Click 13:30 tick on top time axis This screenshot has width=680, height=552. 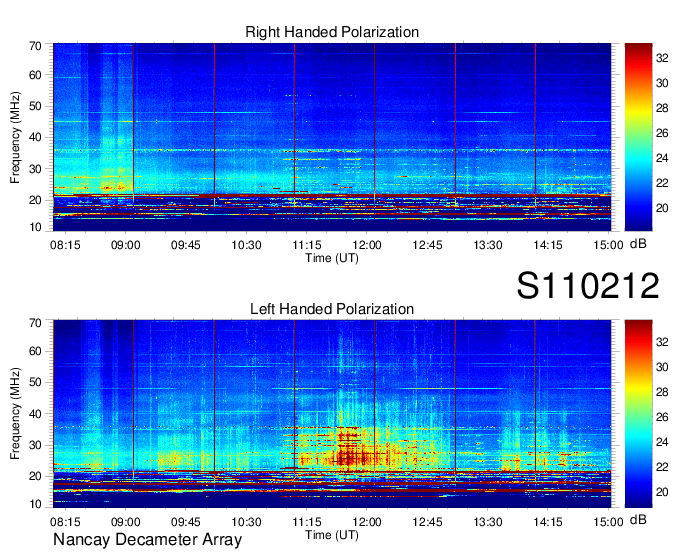487,245
